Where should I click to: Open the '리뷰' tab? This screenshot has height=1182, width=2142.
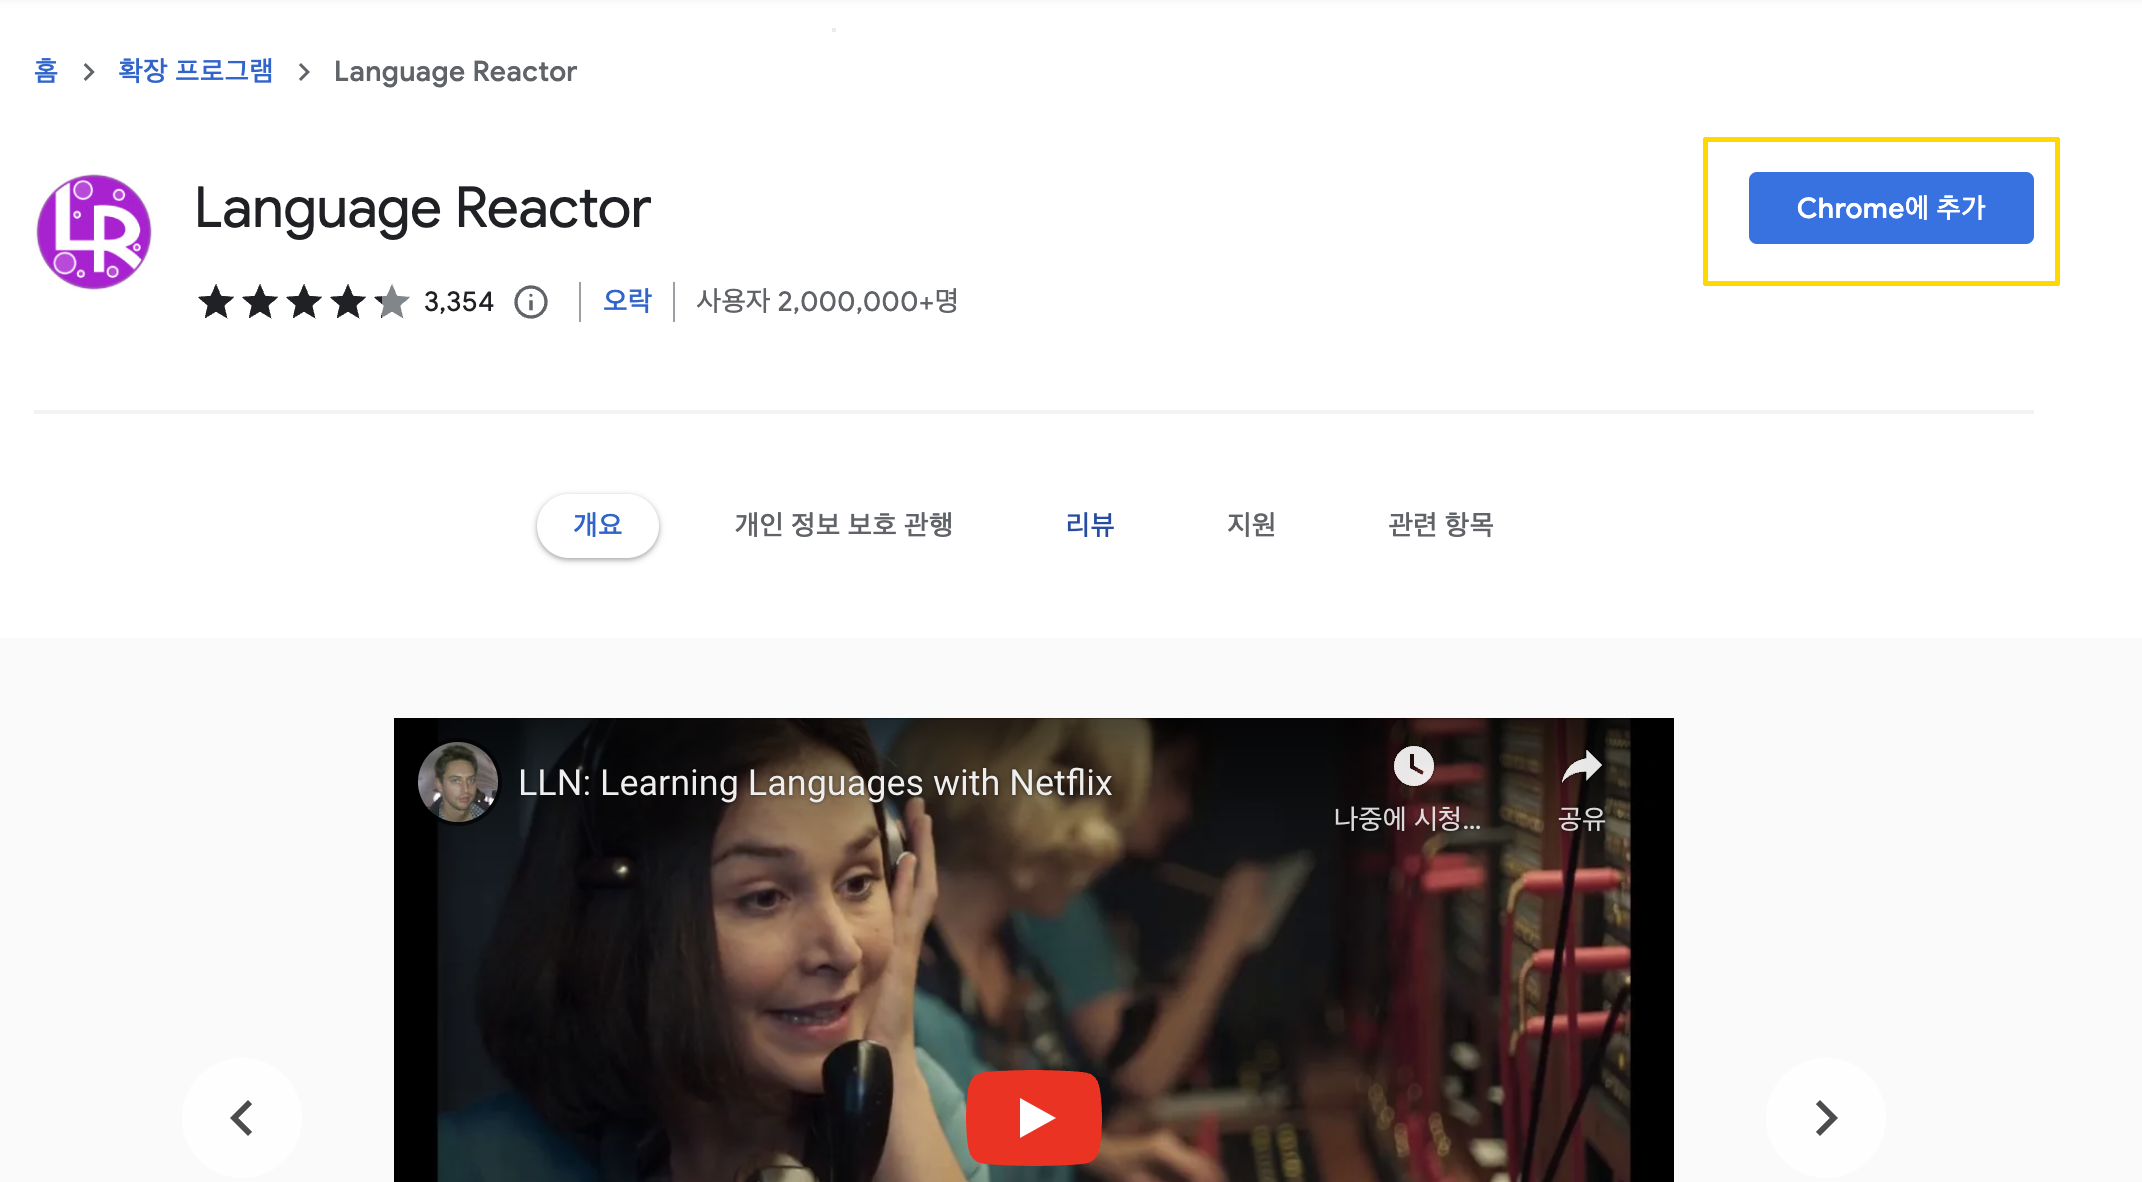click(x=1090, y=525)
